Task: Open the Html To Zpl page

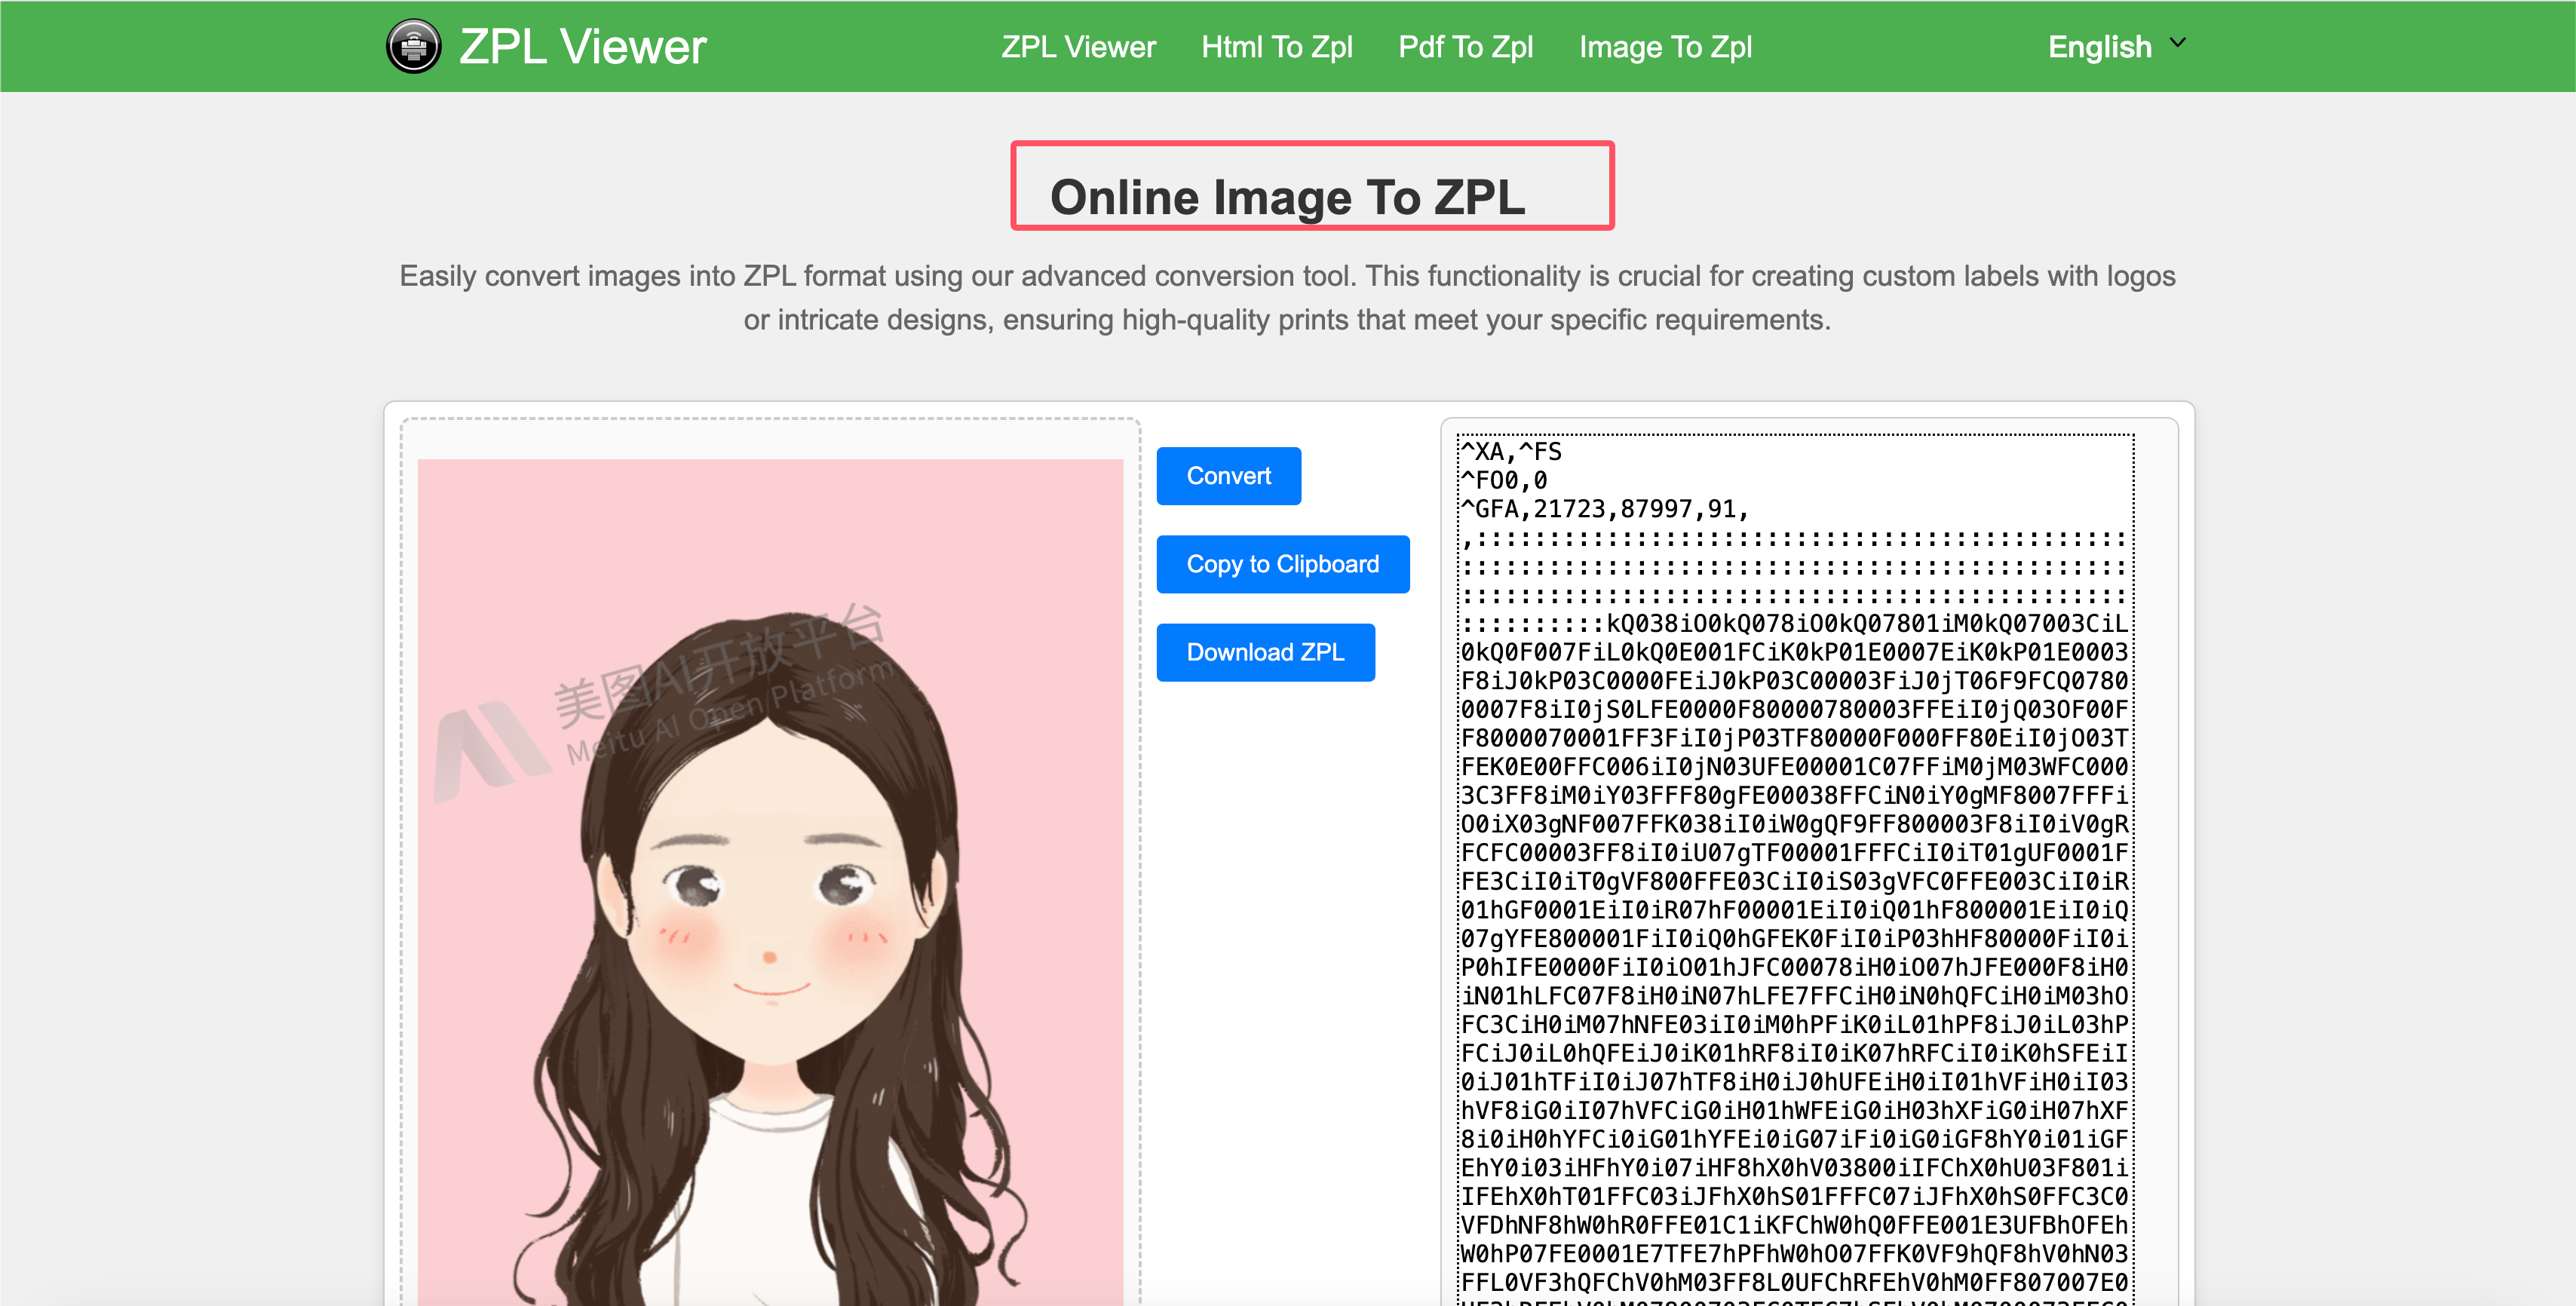Action: pos(1276,47)
